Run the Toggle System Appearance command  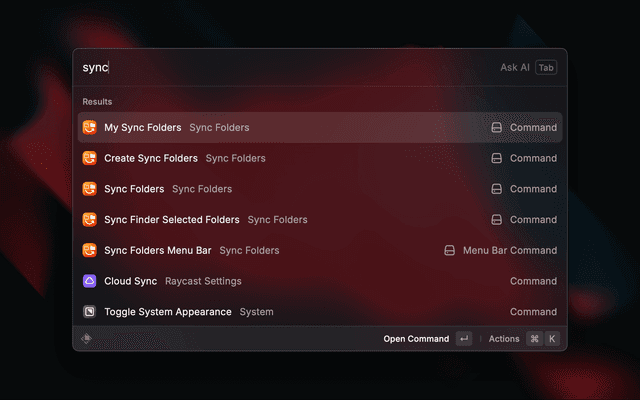(x=167, y=312)
